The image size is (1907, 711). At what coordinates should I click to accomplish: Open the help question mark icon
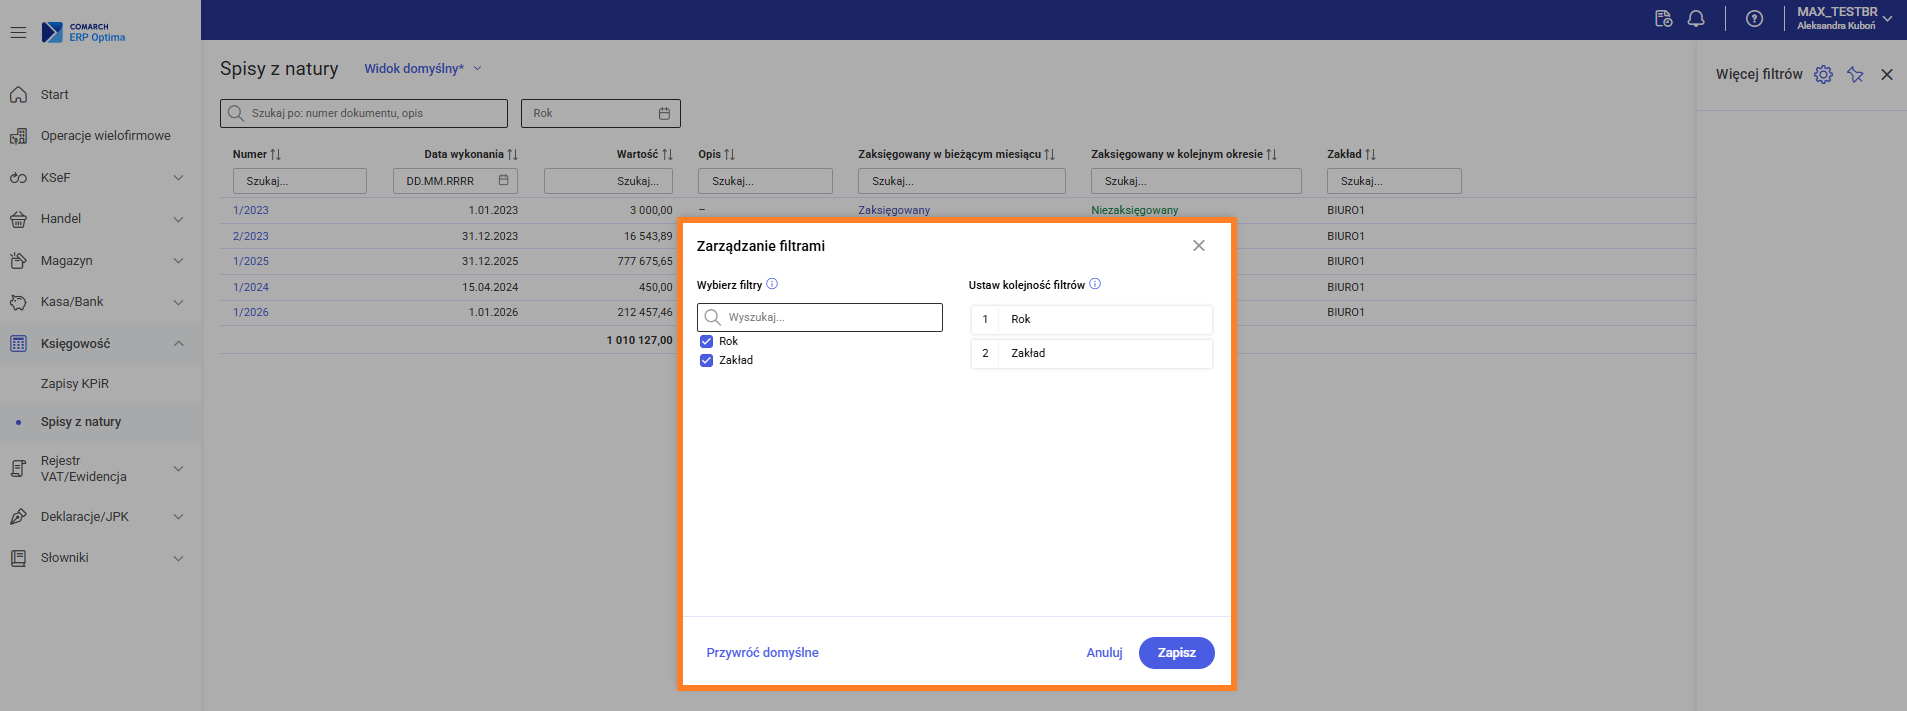tap(1754, 19)
